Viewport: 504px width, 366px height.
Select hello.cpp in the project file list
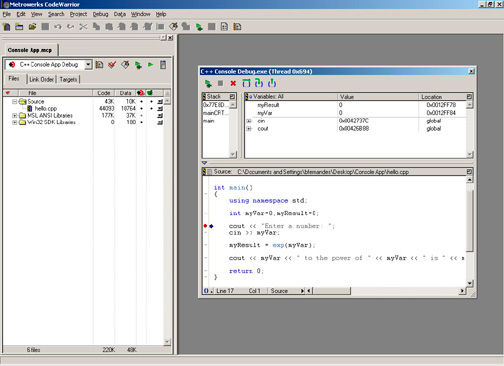pos(46,109)
